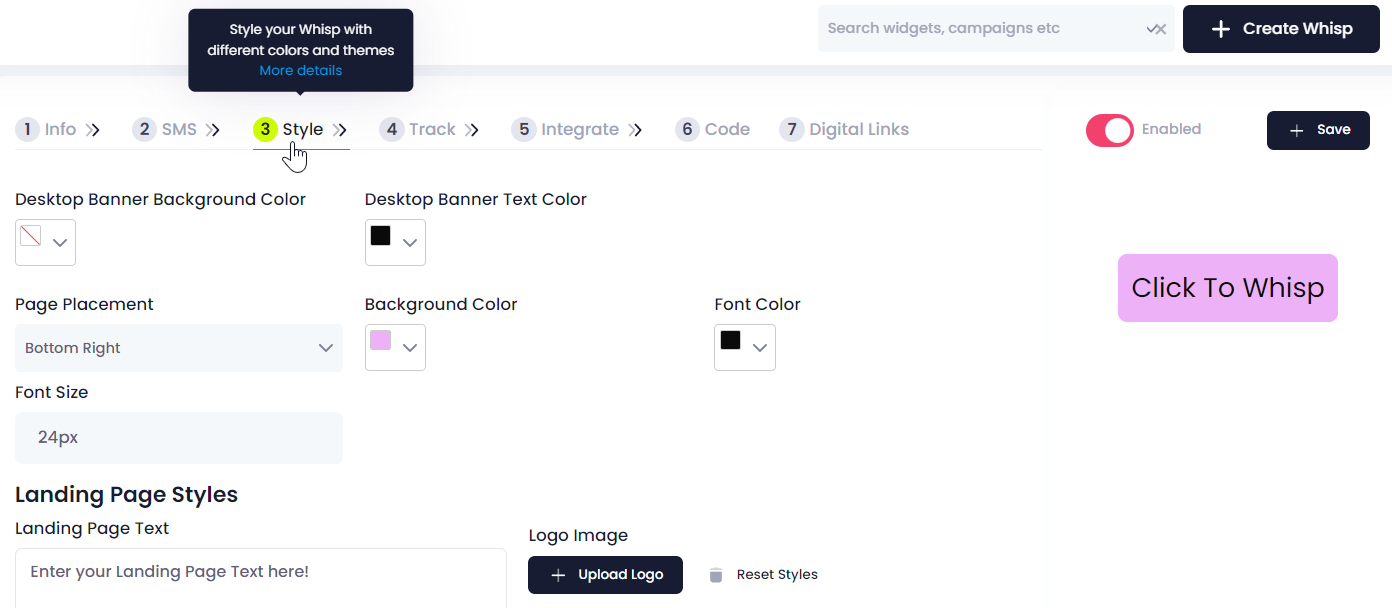Expand the Background Color picker chevron
This screenshot has width=1392, height=608.
click(410, 348)
